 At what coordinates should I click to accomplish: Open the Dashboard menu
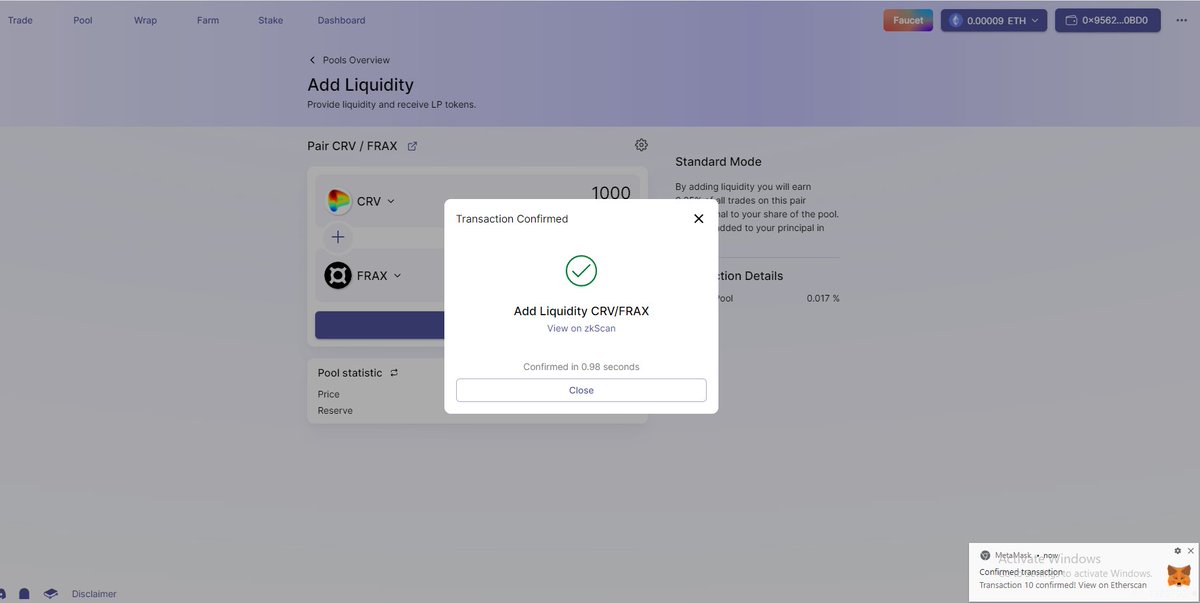pos(341,20)
